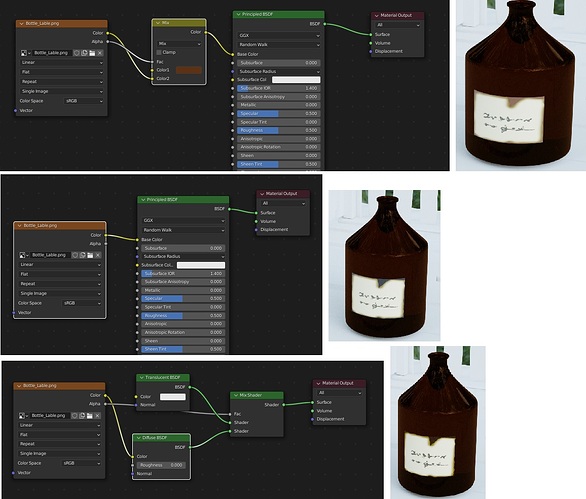586x499 pixels.
Task: Click Roughness slider in Mix-setup Principled BSDF
Action: click(x=279, y=130)
